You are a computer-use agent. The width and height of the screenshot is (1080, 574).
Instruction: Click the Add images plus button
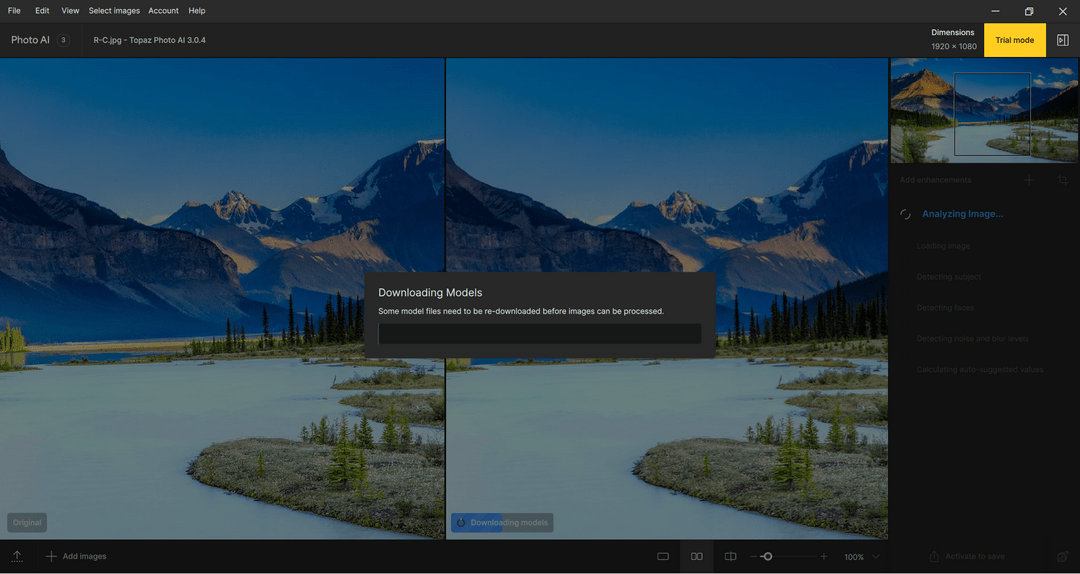(52, 556)
